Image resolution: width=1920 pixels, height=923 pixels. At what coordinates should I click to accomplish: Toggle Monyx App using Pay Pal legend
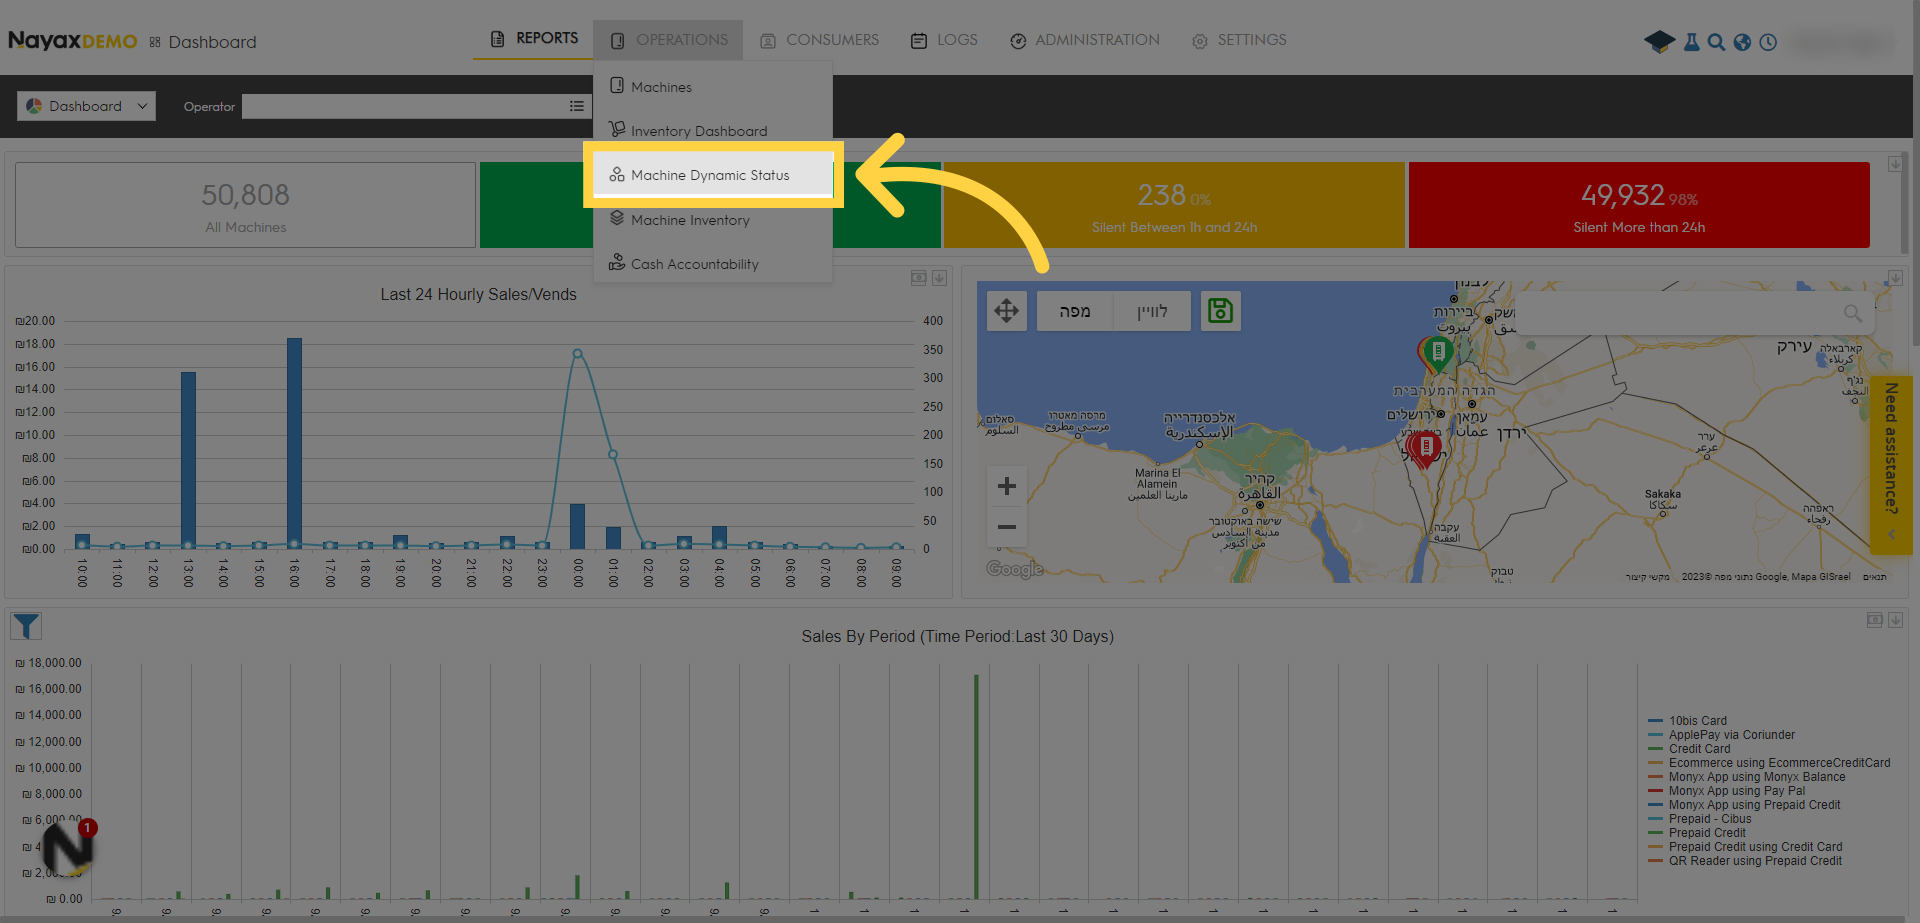coord(1726,791)
